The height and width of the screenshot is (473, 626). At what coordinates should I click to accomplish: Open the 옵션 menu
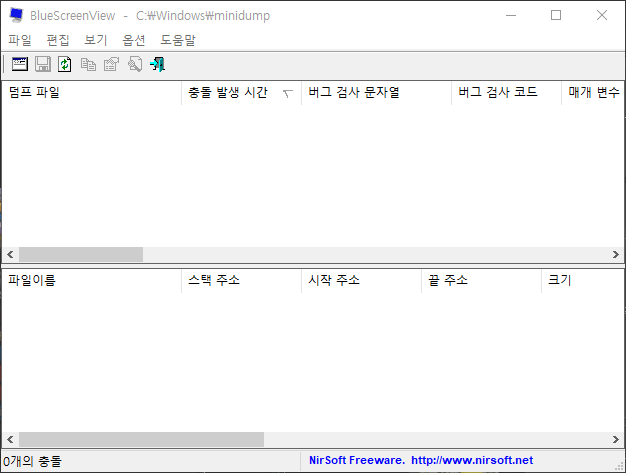pos(134,40)
